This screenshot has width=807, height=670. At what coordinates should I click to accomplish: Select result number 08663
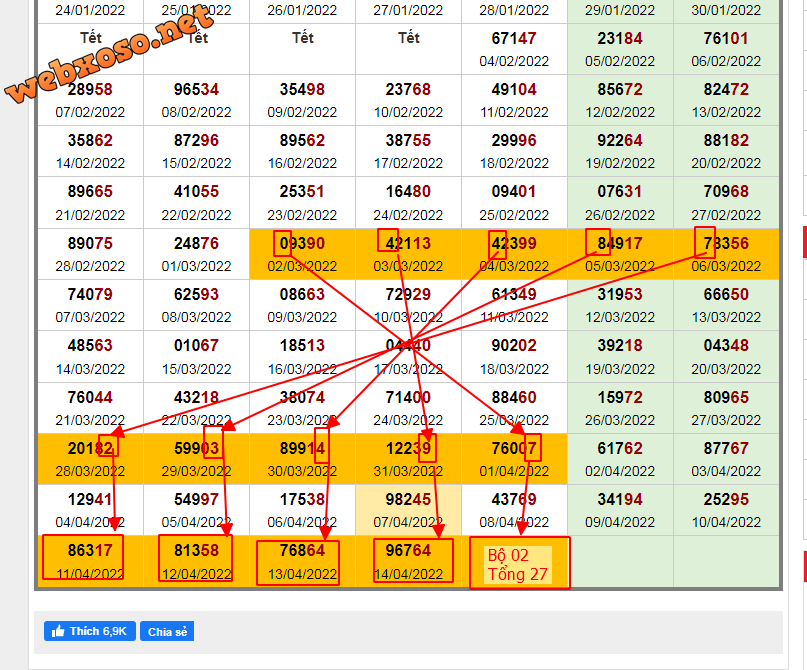[302, 294]
